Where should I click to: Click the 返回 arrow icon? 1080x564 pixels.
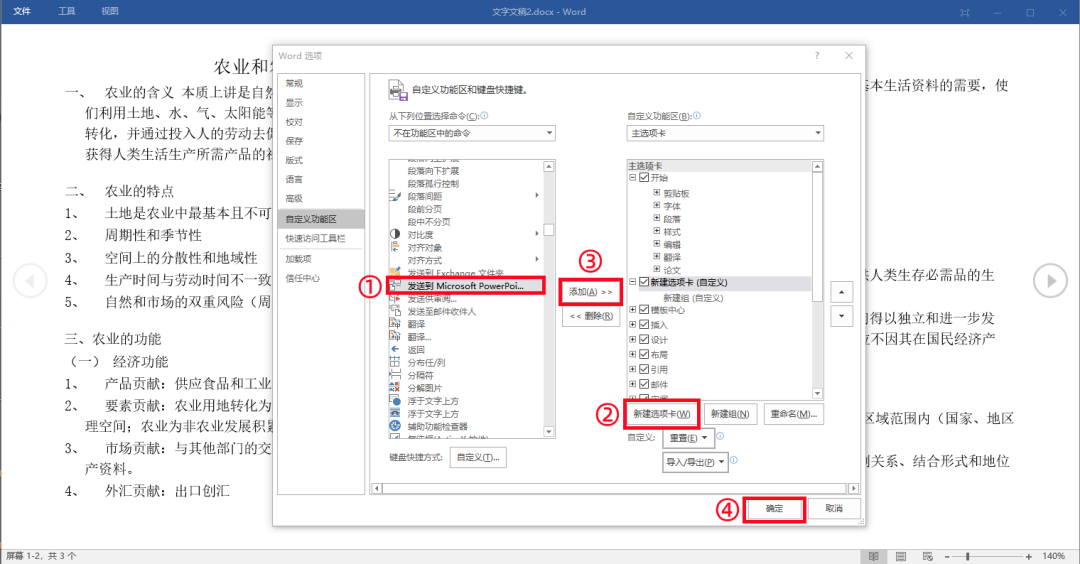pyautogui.click(x=395, y=349)
